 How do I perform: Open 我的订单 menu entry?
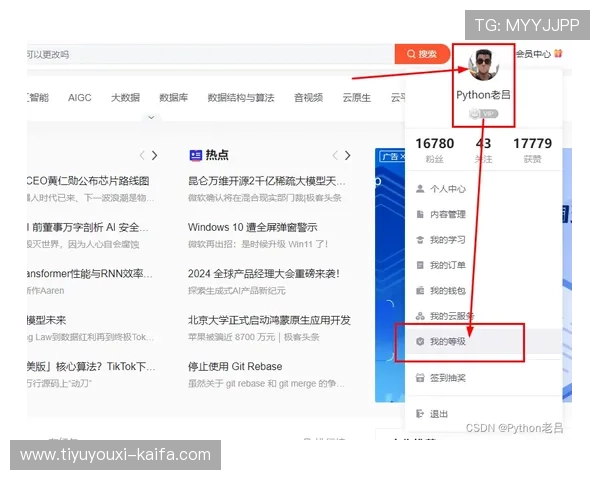tap(483, 265)
